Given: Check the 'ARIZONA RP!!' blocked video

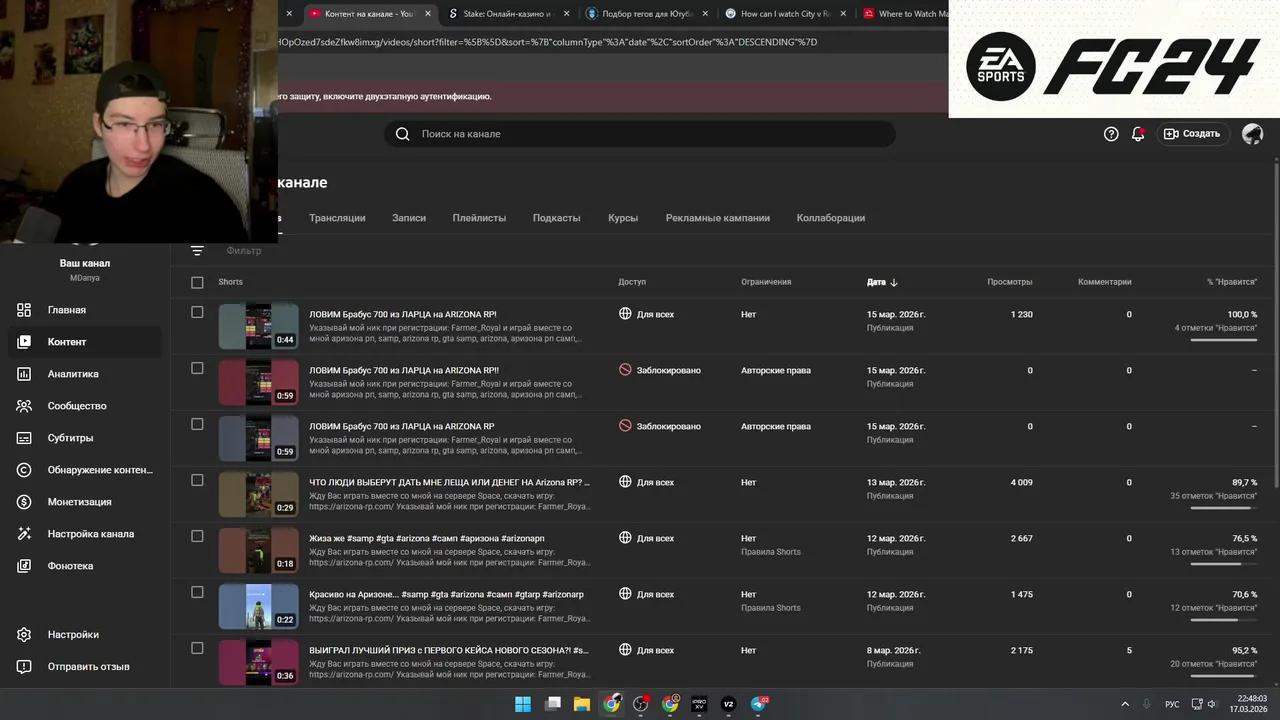Looking at the screenshot, I should 197,368.
